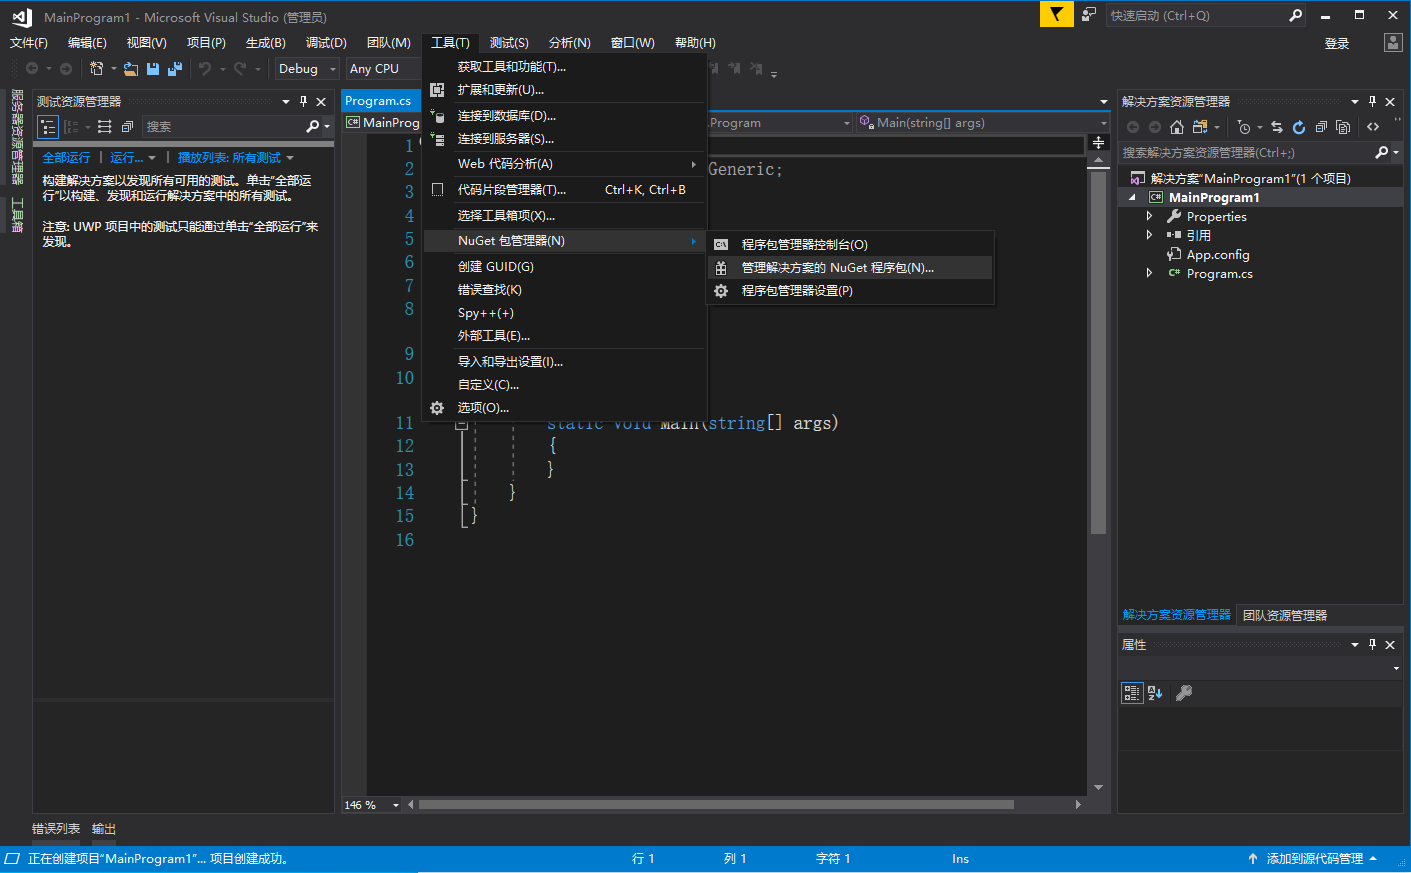Click the editor vertical scrollbar
Screen dimensions: 1411x873
(1098, 352)
